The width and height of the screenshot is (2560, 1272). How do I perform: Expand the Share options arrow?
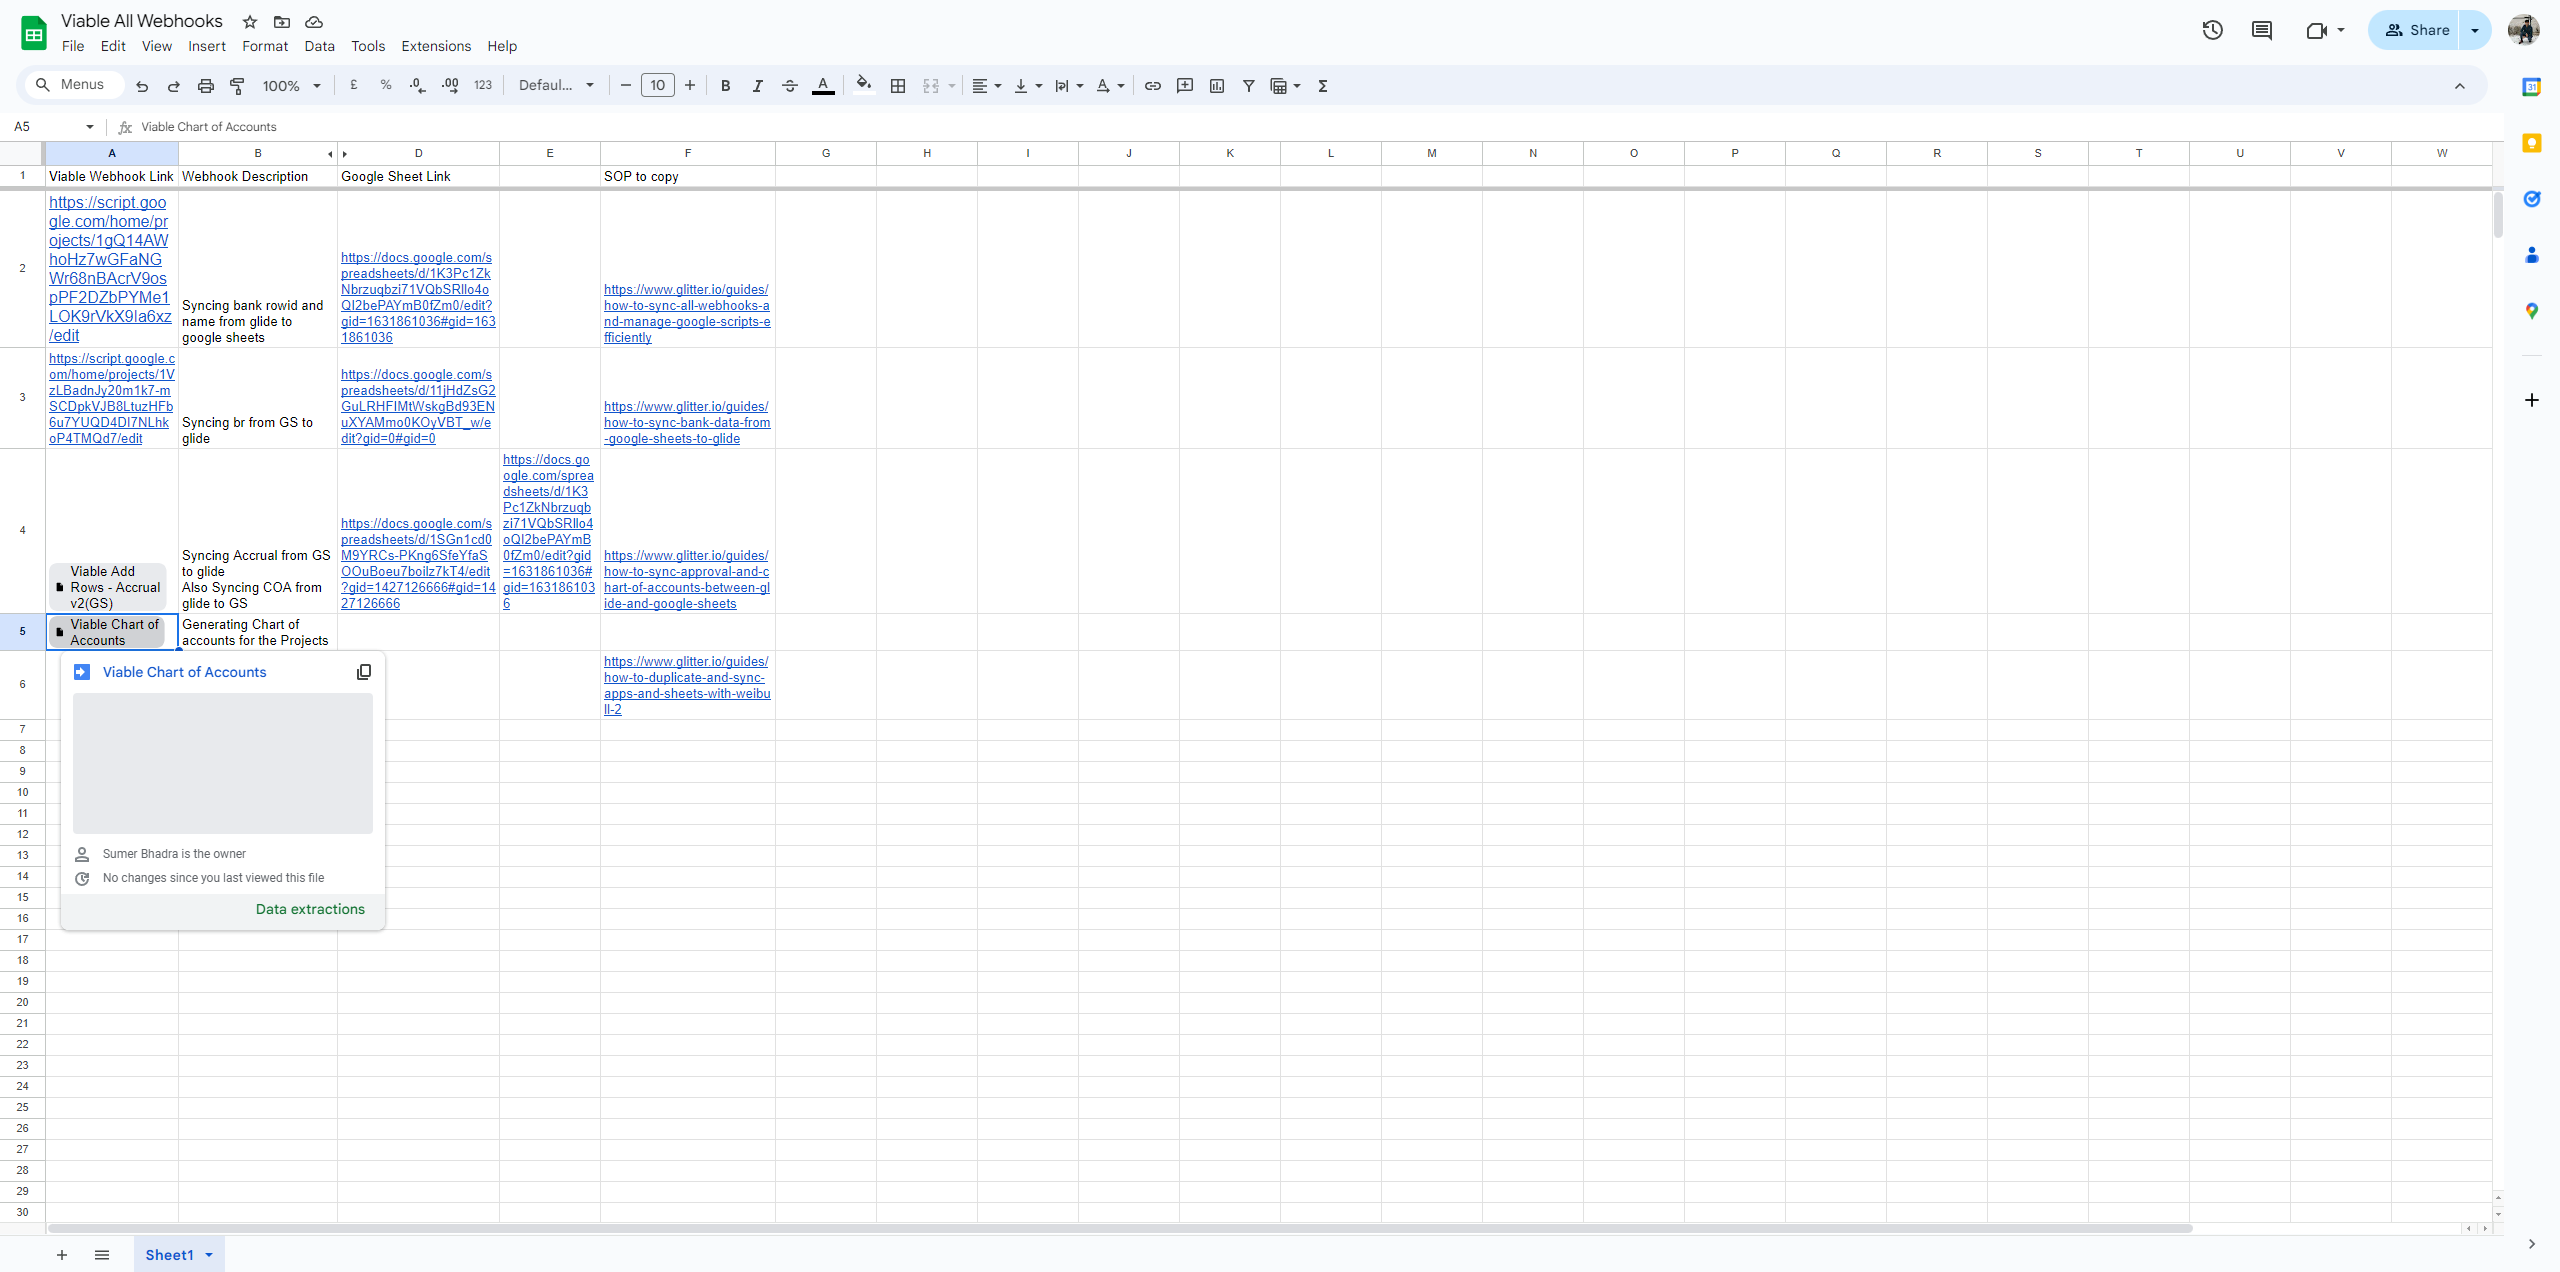tap(2475, 30)
